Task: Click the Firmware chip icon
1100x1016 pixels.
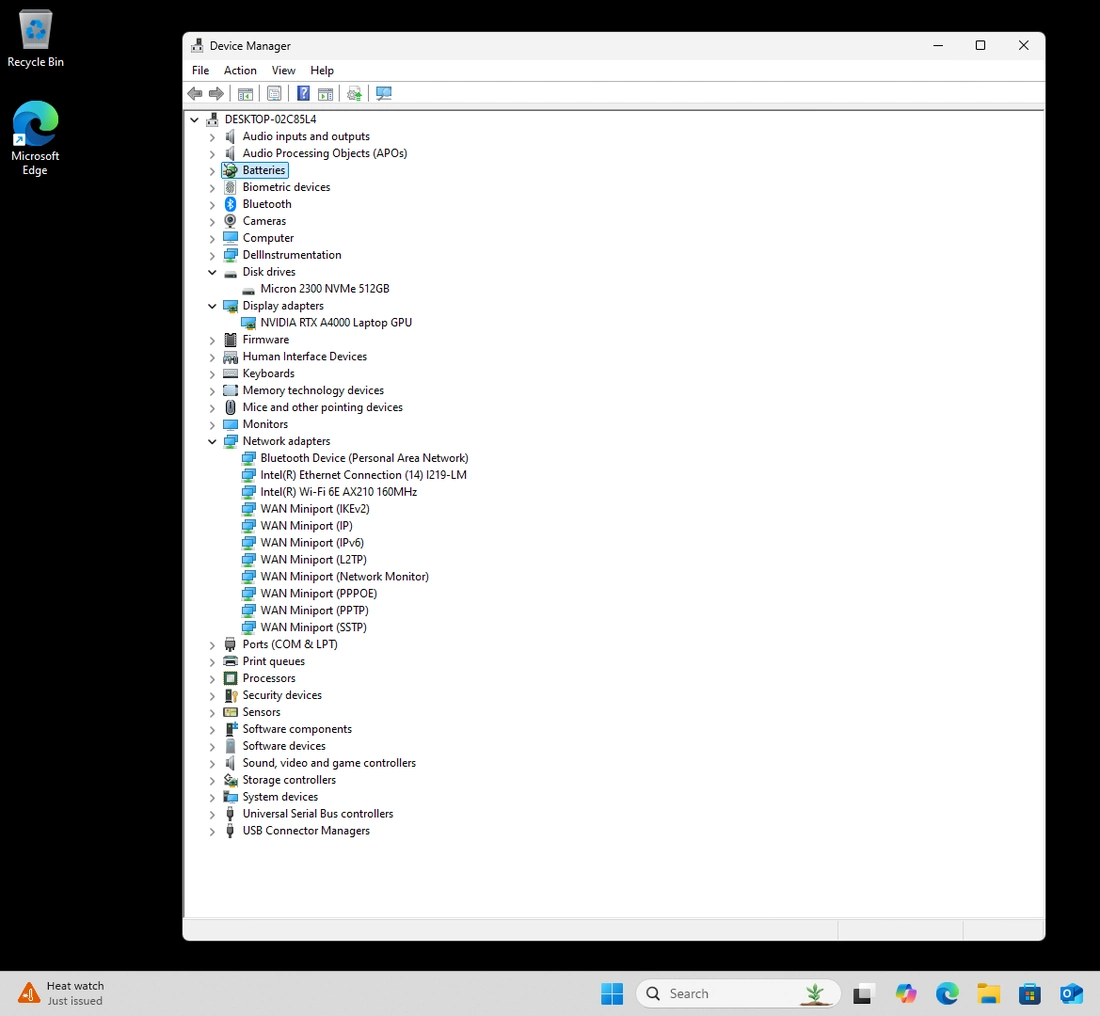Action: point(230,340)
